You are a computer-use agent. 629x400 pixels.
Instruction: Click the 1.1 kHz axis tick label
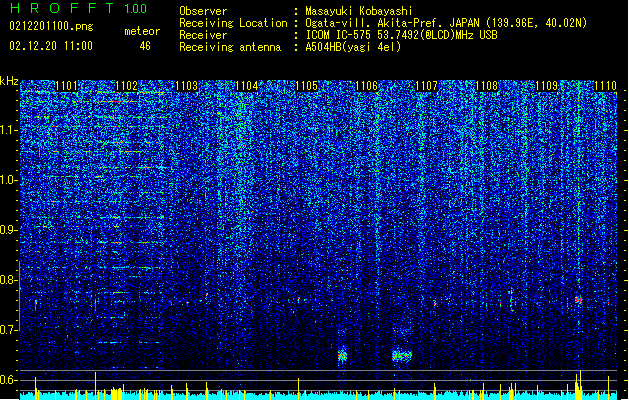click(9, 130)
